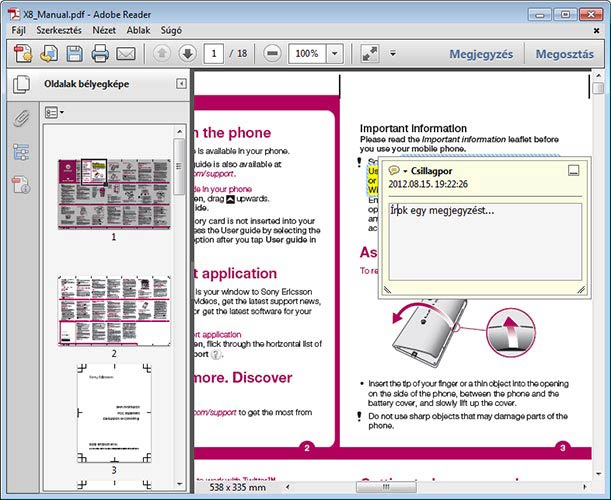Click document scroll up arrow
This screenshot has width=611, height=500.
point(598,75)
